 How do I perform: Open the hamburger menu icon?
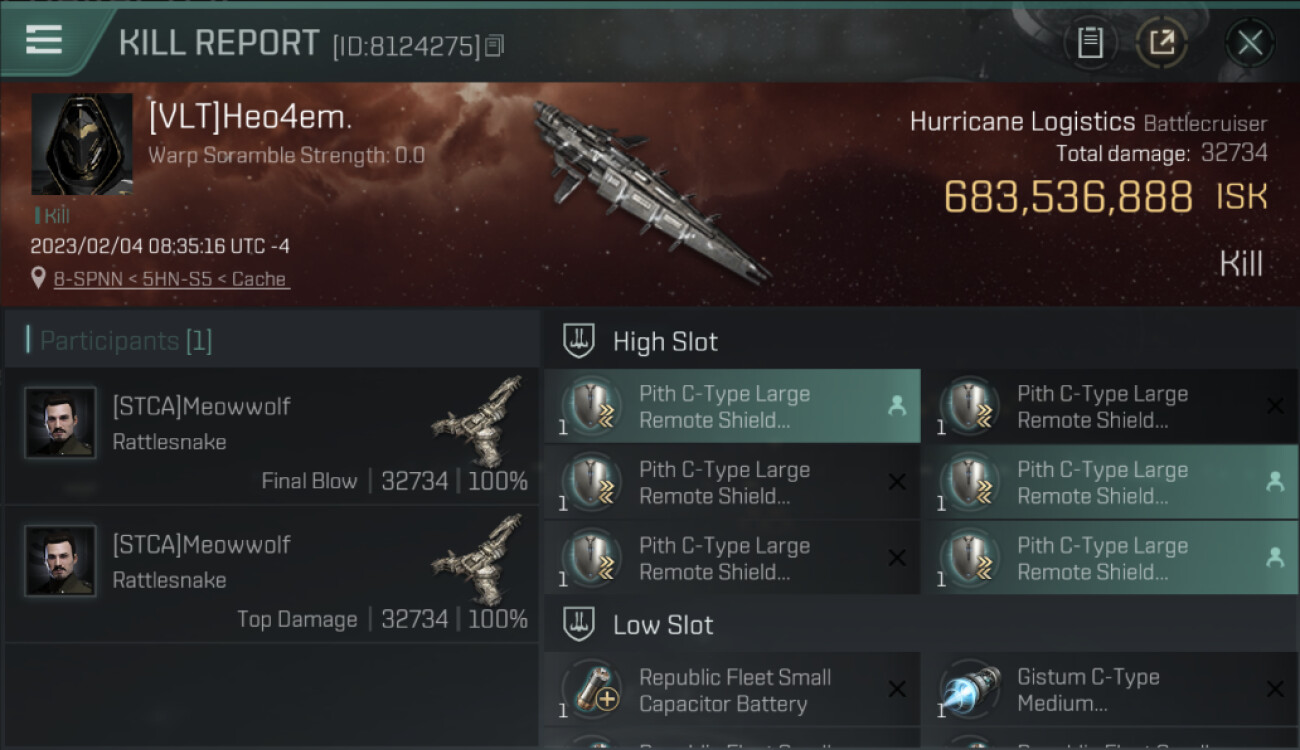click(x=44, y=40)
